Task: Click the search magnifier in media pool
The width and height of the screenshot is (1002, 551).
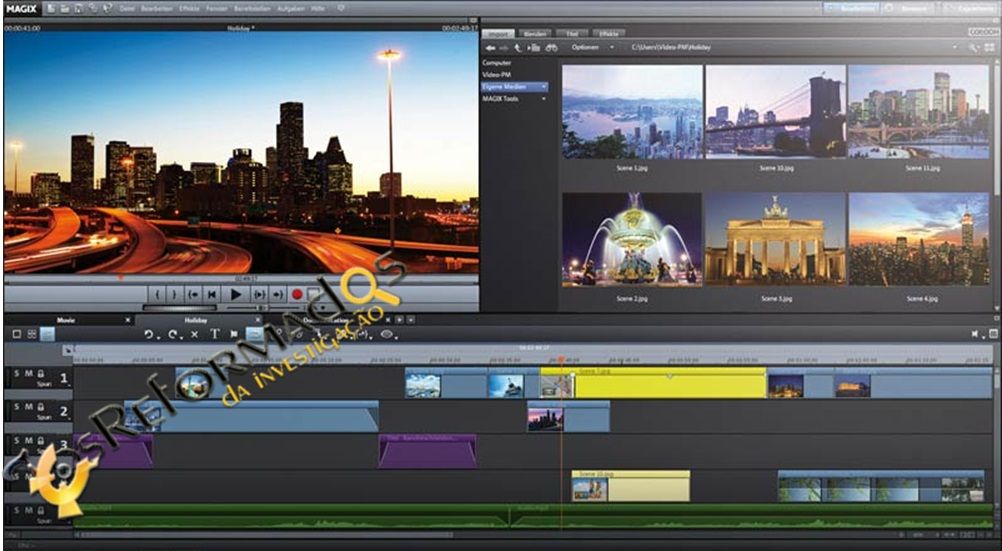Action: pos(973,47)
